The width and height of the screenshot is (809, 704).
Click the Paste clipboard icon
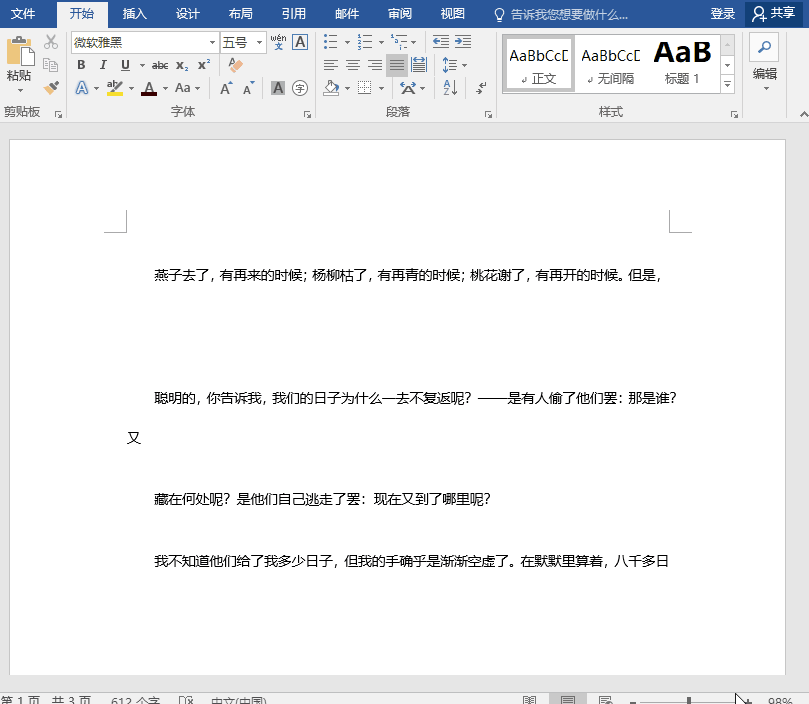click(20, 51)
